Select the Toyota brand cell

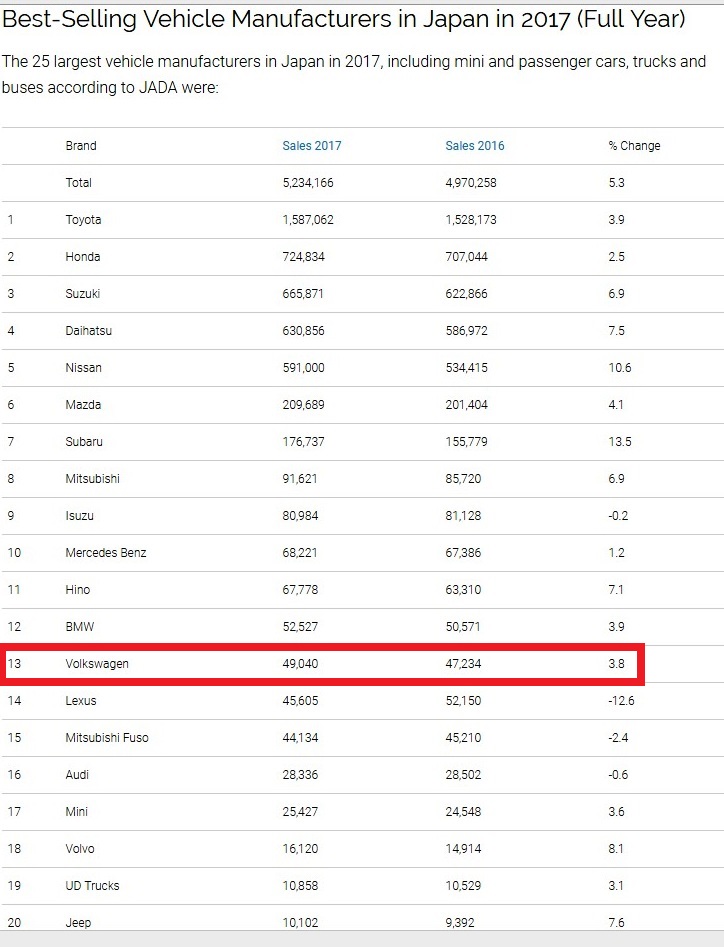[83, 219]
